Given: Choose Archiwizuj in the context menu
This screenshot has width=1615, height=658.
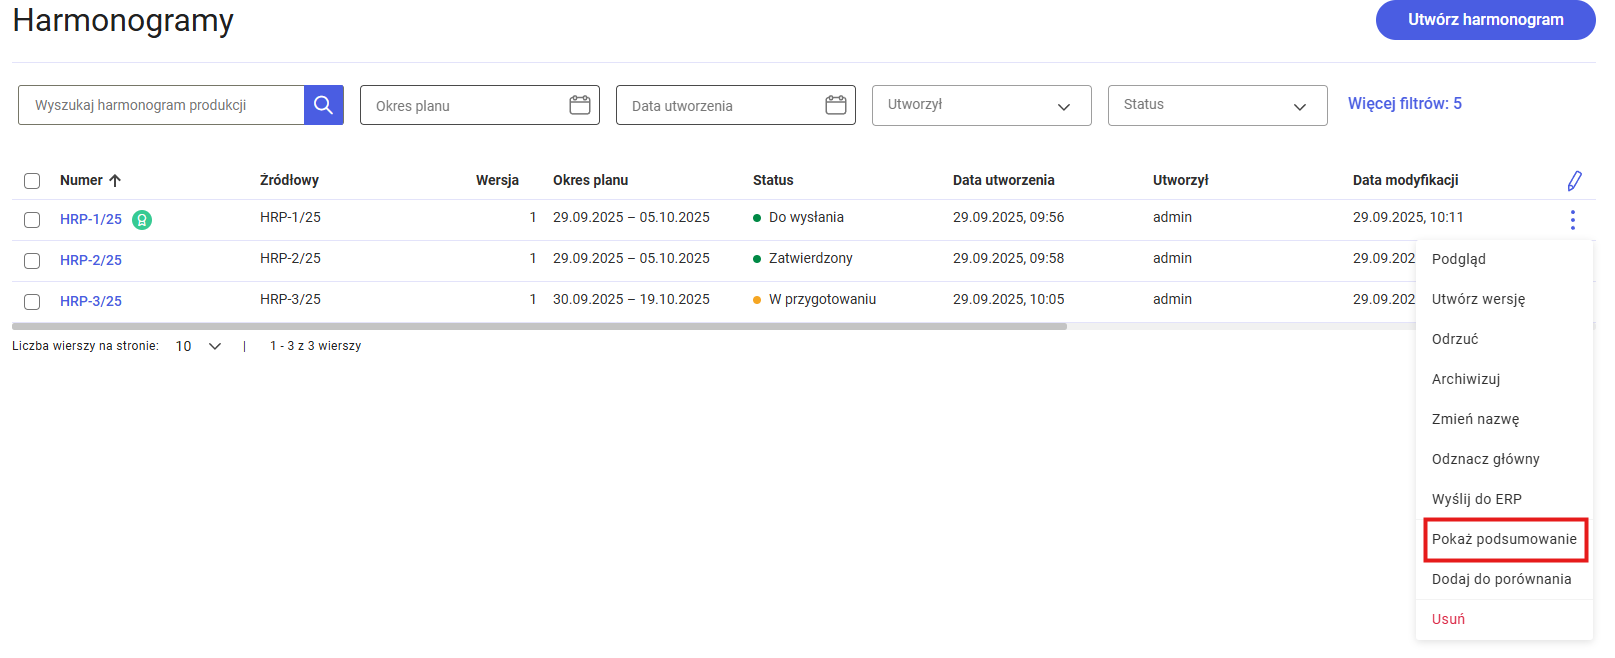Looking at the screenshot, I should [x=1504, y=379].
